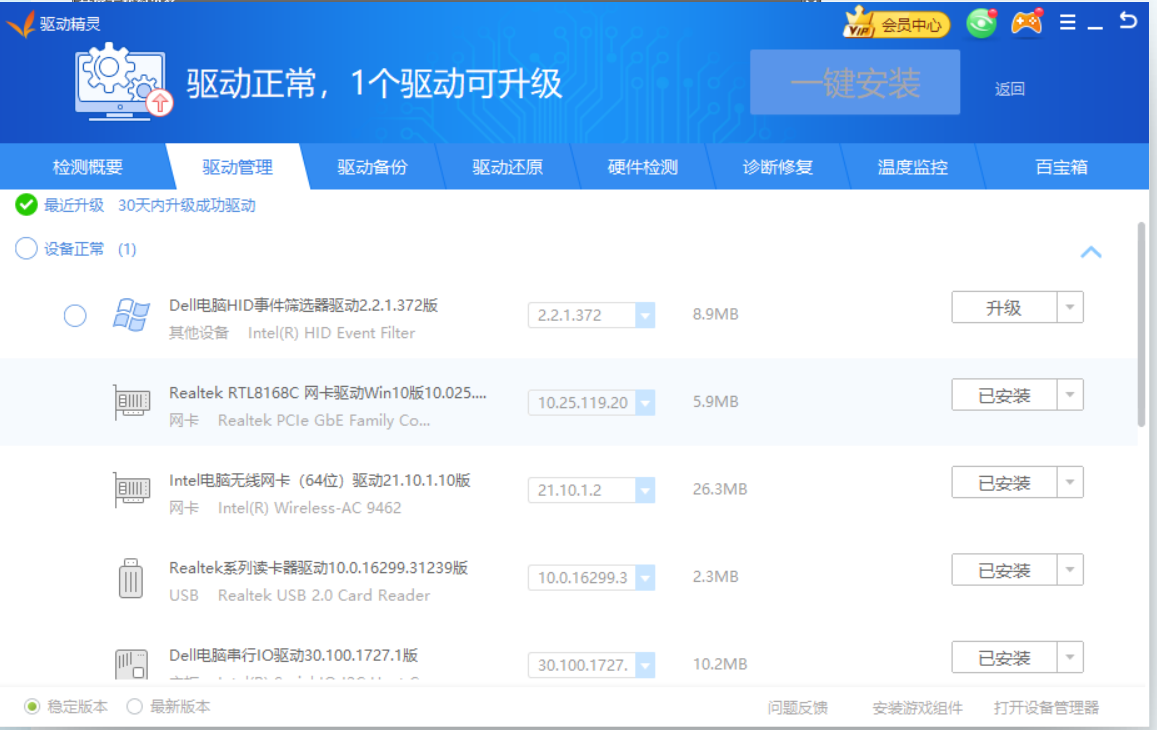This screenshot has width=1157, height=730.
Task: Select the 稳定版本 radio button
Action: pyautogui.click(x=32, y=707)
